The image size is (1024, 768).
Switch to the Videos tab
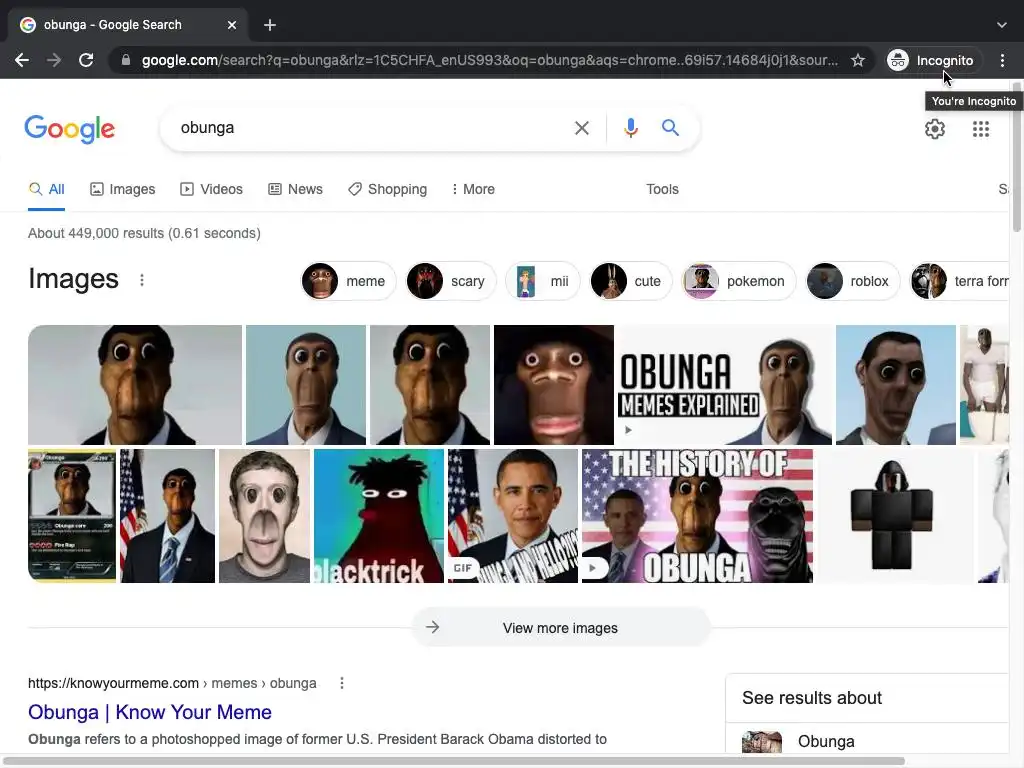(x=212, y=189)
